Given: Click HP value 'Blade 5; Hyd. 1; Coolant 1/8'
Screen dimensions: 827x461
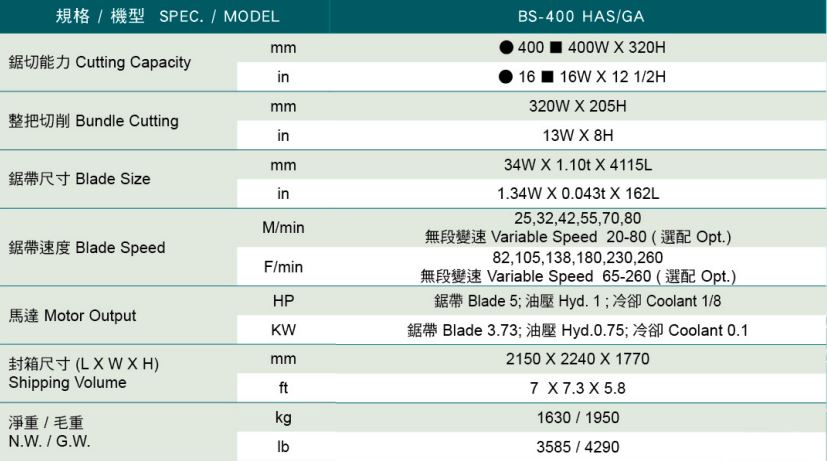Looking at the screenshot, I should tap(578, 301).
